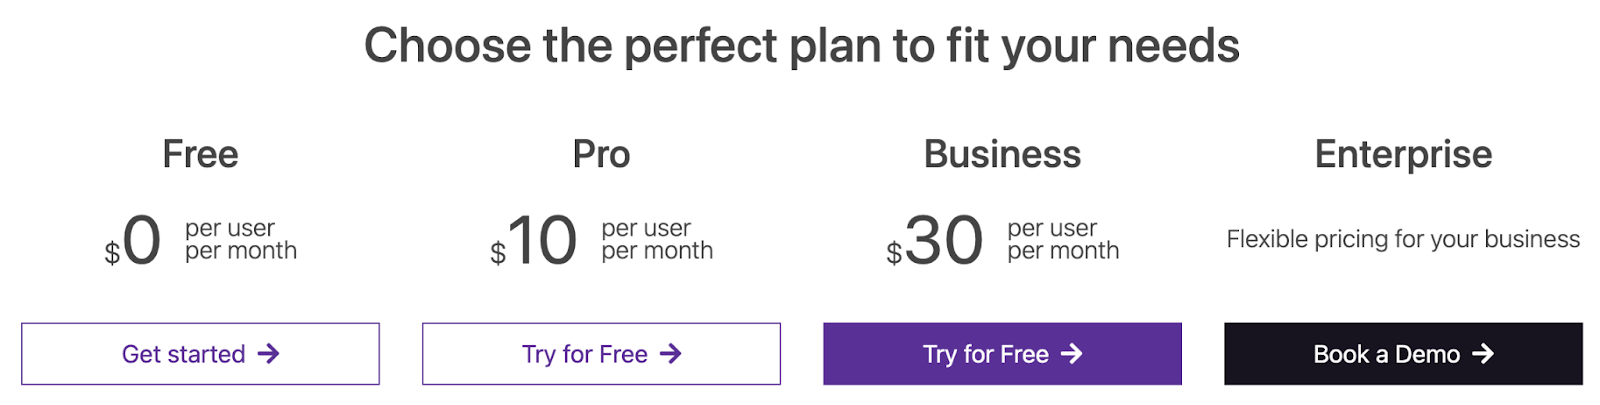Image resolution: width=1600 pixels, height=405 pixels.
Task: Click per user per month under Free
Action: pyautogui.click(x=241, y=240)
